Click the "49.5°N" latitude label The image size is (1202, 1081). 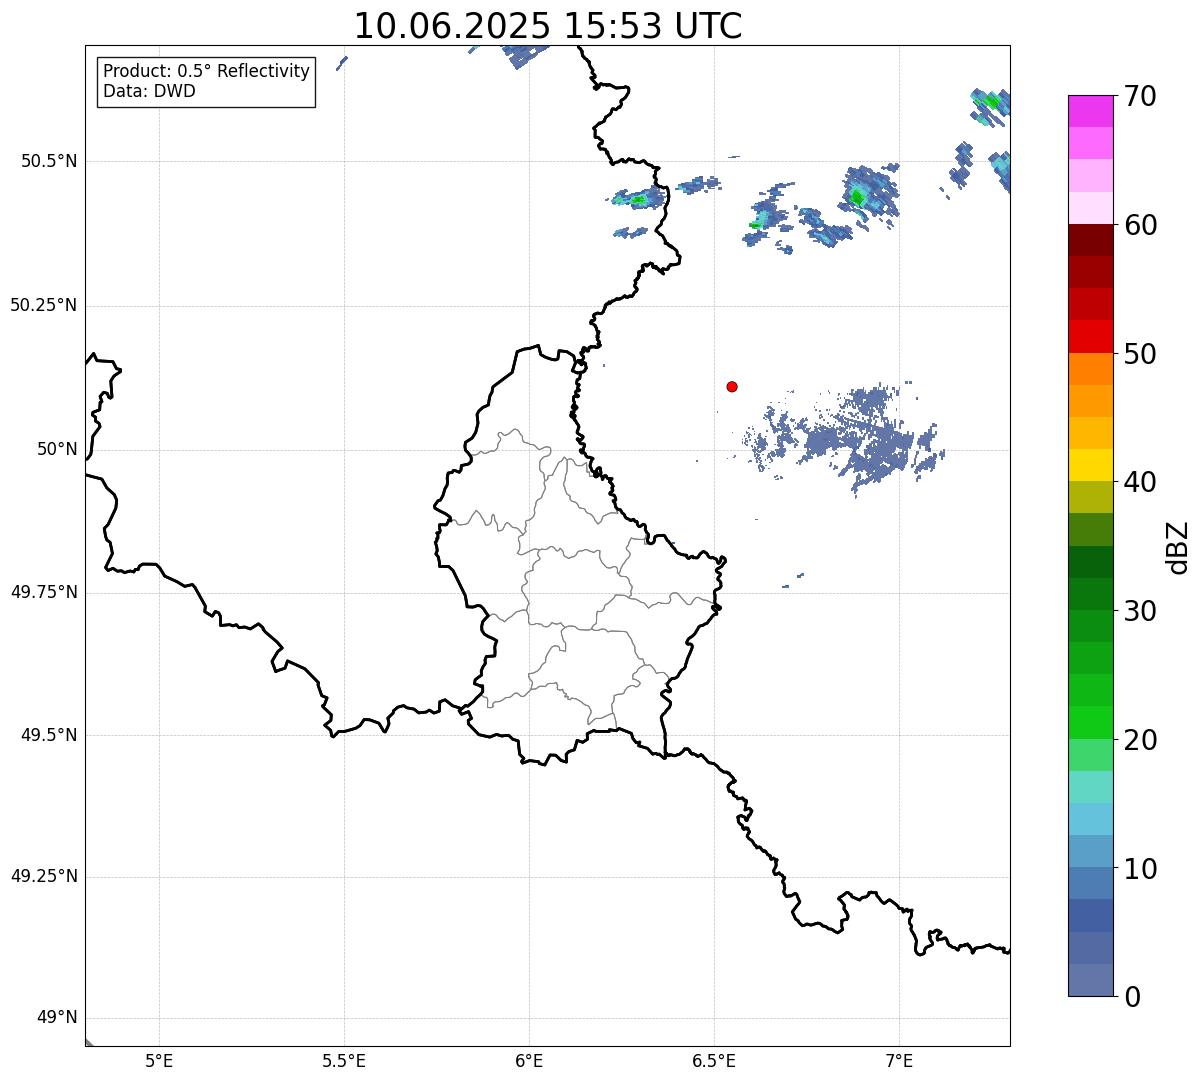point(49,735)
